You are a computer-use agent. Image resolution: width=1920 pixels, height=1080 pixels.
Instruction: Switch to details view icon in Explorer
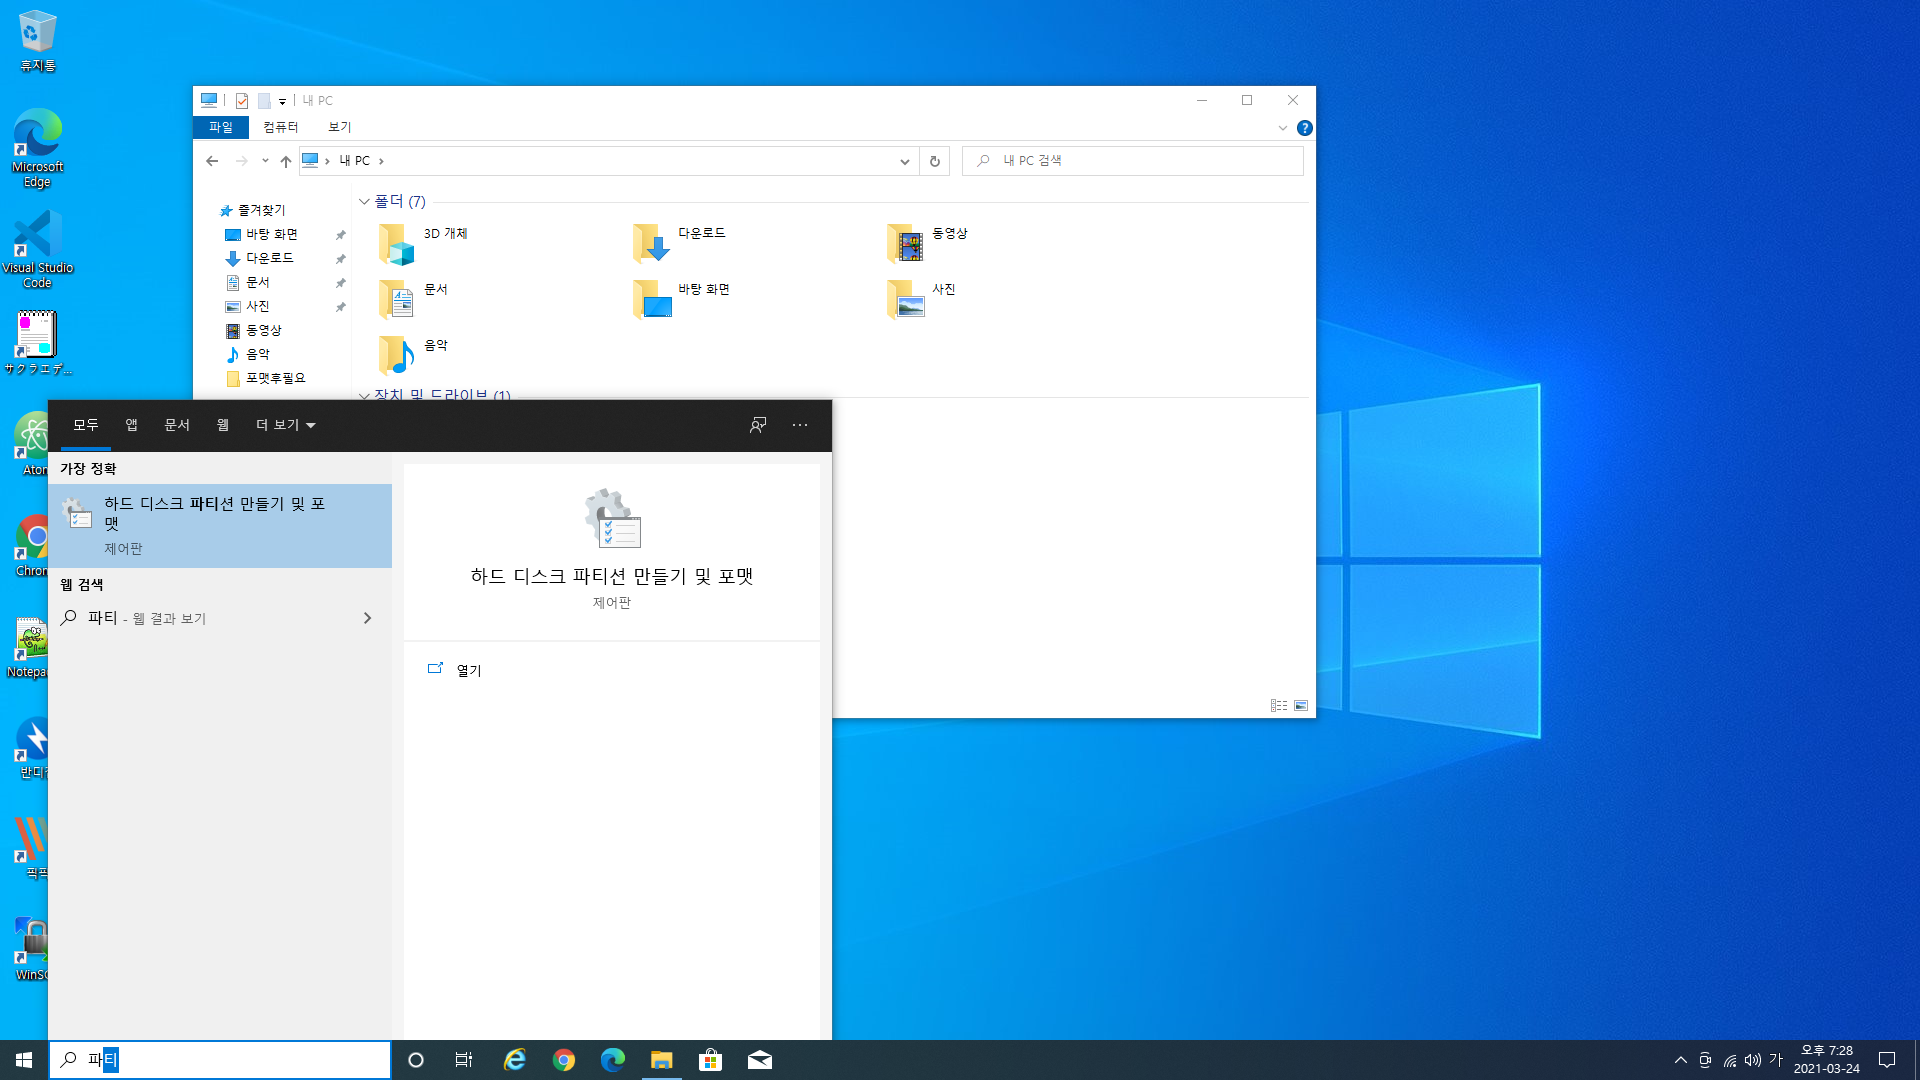pyautogui.click(x=1278, y=705)
